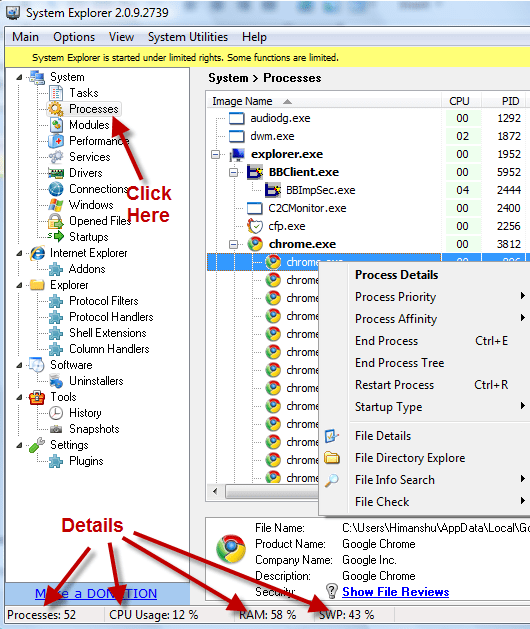This screenshot has width=530, height=629.
Task: Select the Shell Extensions puzzle icon
Action: point(56,333)
